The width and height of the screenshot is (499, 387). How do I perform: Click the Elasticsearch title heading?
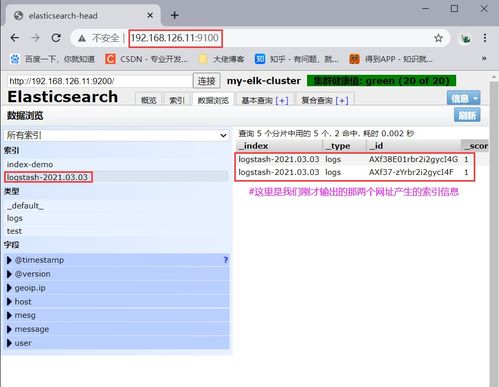pos(63,97)
